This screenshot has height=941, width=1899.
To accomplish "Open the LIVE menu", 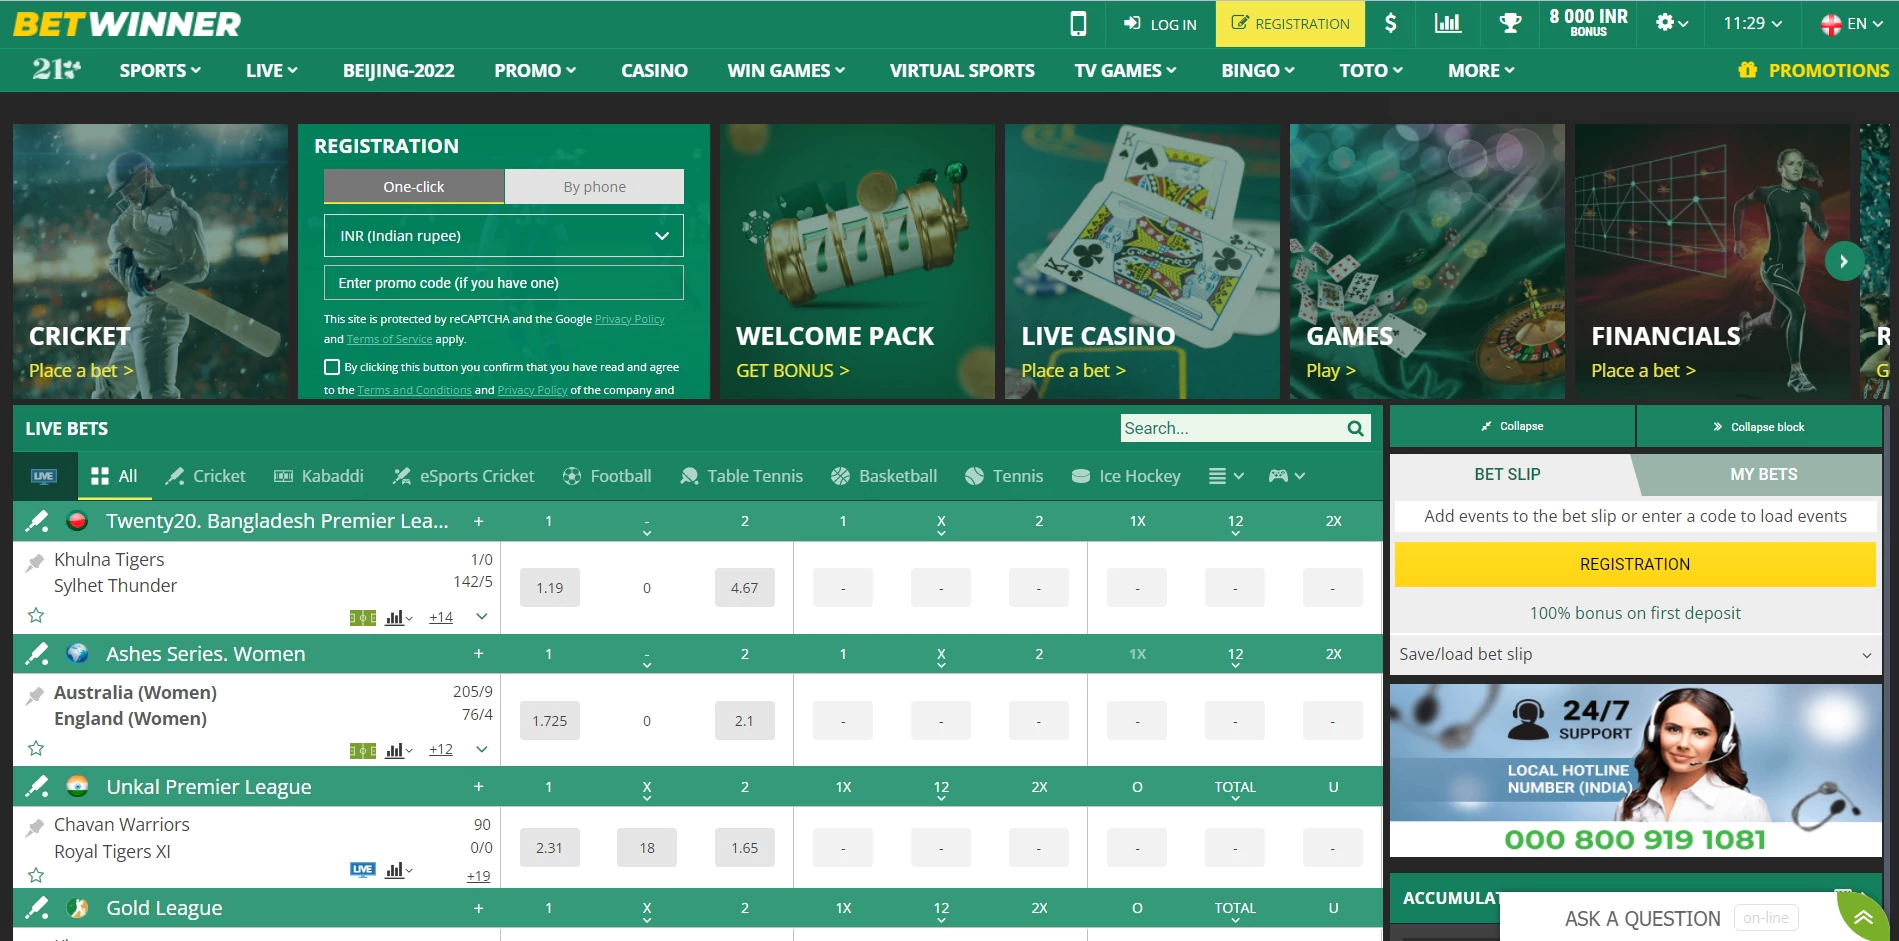I will (x=272, y=70).
